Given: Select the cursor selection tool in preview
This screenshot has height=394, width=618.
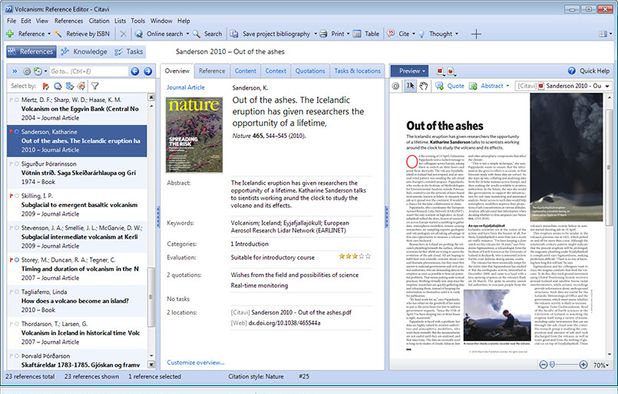Looking at the screenshot, I should tap(410, 86).
